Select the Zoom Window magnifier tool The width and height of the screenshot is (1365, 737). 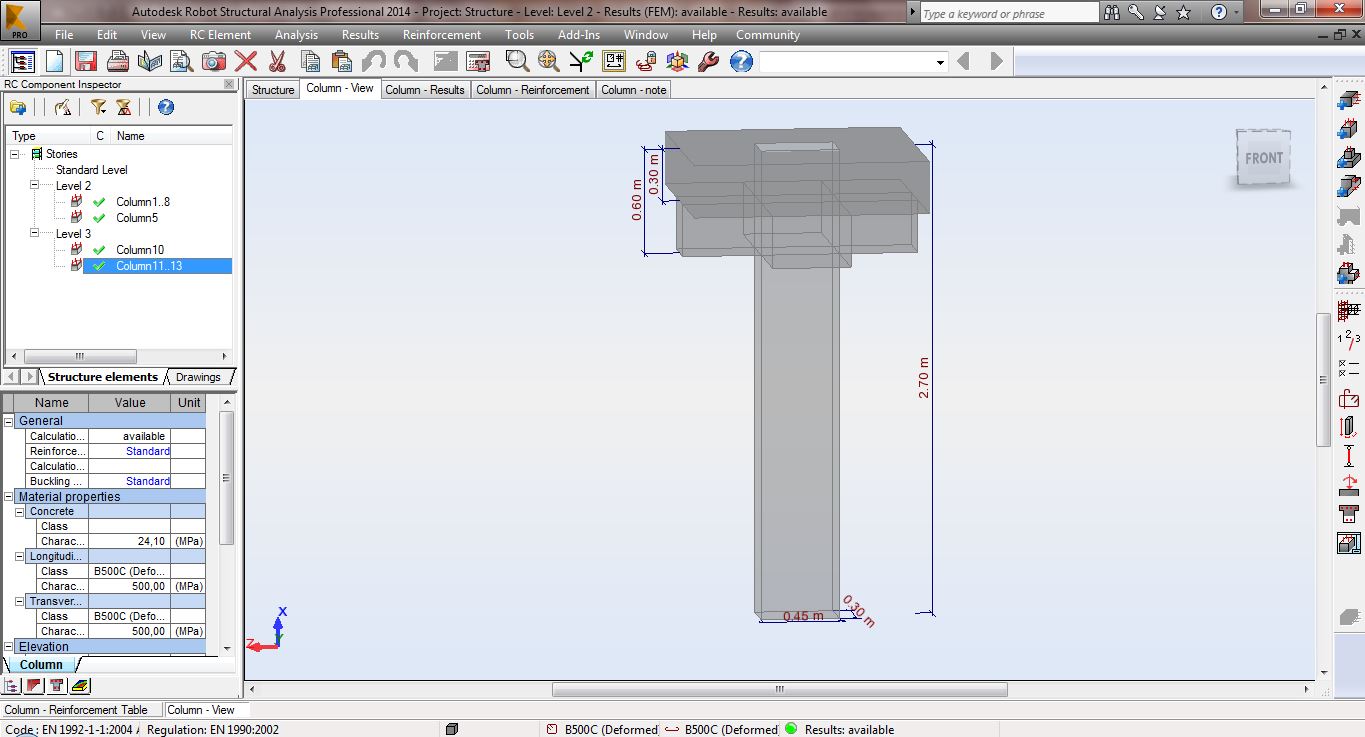coord(517,61)
